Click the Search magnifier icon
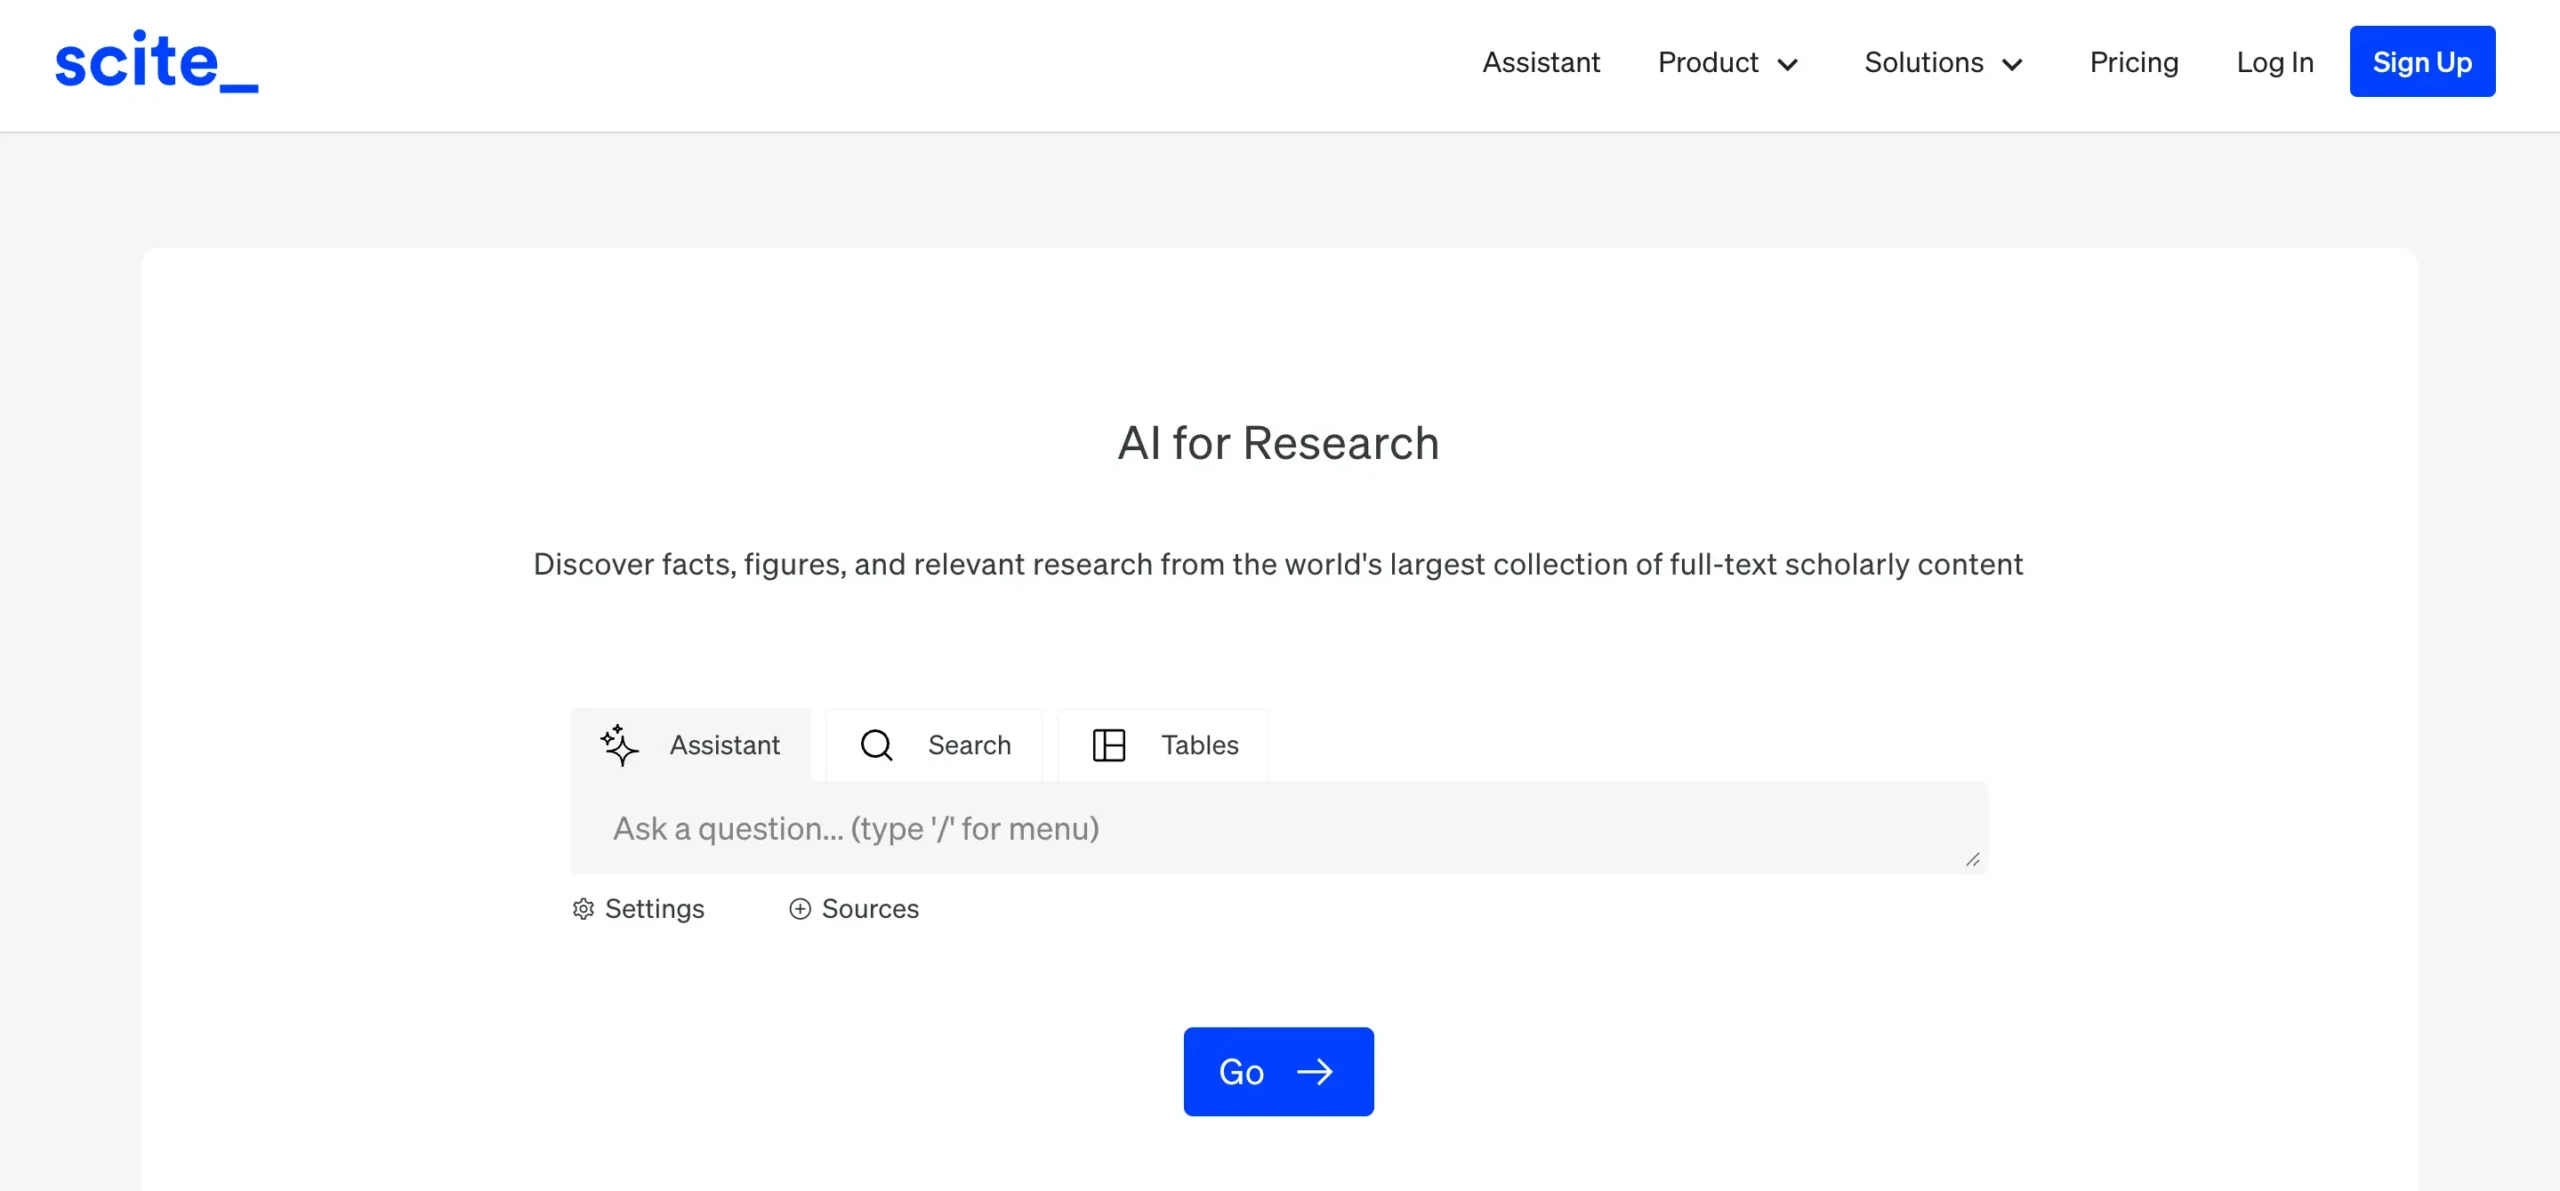This screenshot has height=1191, width=2560. (876, 745)
